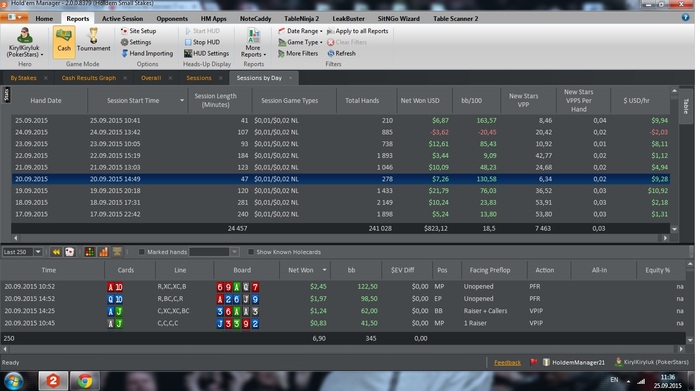Open the help question mark icon
Image resolution: width=700 pixels, height=391 pixels.
tap(685, 17)
